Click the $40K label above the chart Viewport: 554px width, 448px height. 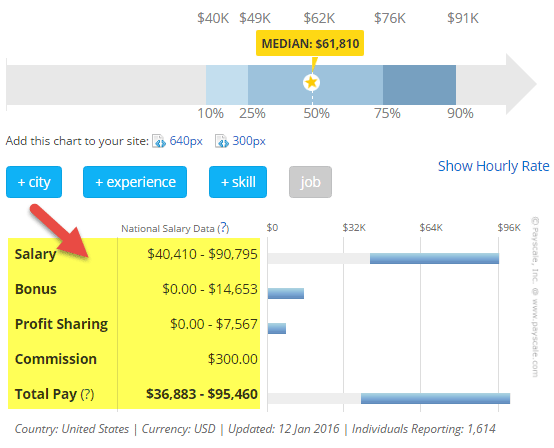(x=213, y=18)
